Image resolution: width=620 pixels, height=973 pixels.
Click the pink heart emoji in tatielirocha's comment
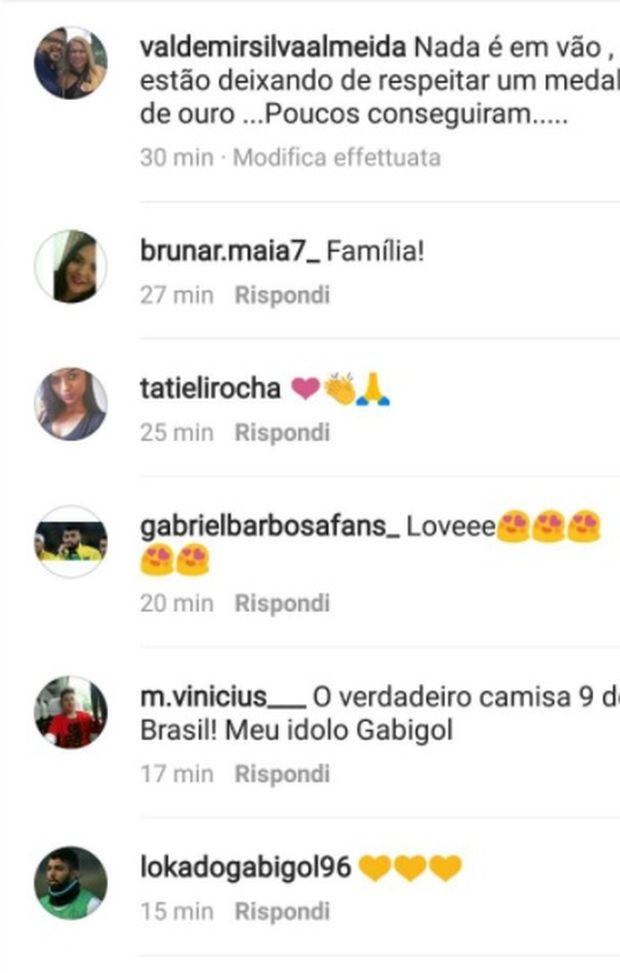point(305,389)
